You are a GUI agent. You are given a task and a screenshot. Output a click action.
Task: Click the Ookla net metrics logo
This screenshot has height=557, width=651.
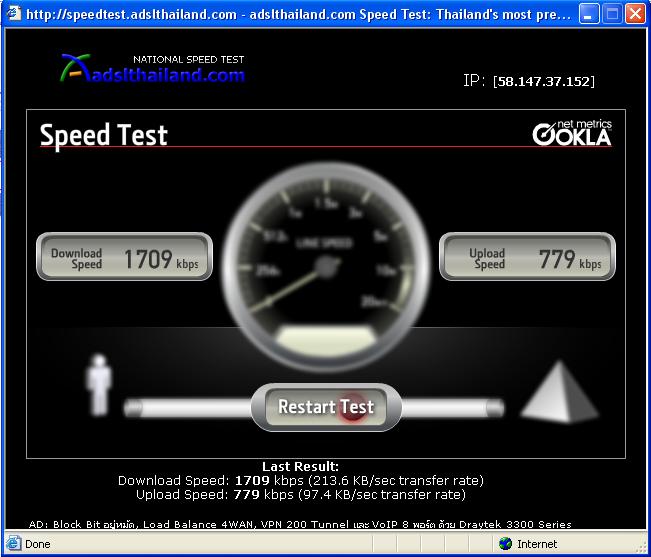(x=572, y=133)
